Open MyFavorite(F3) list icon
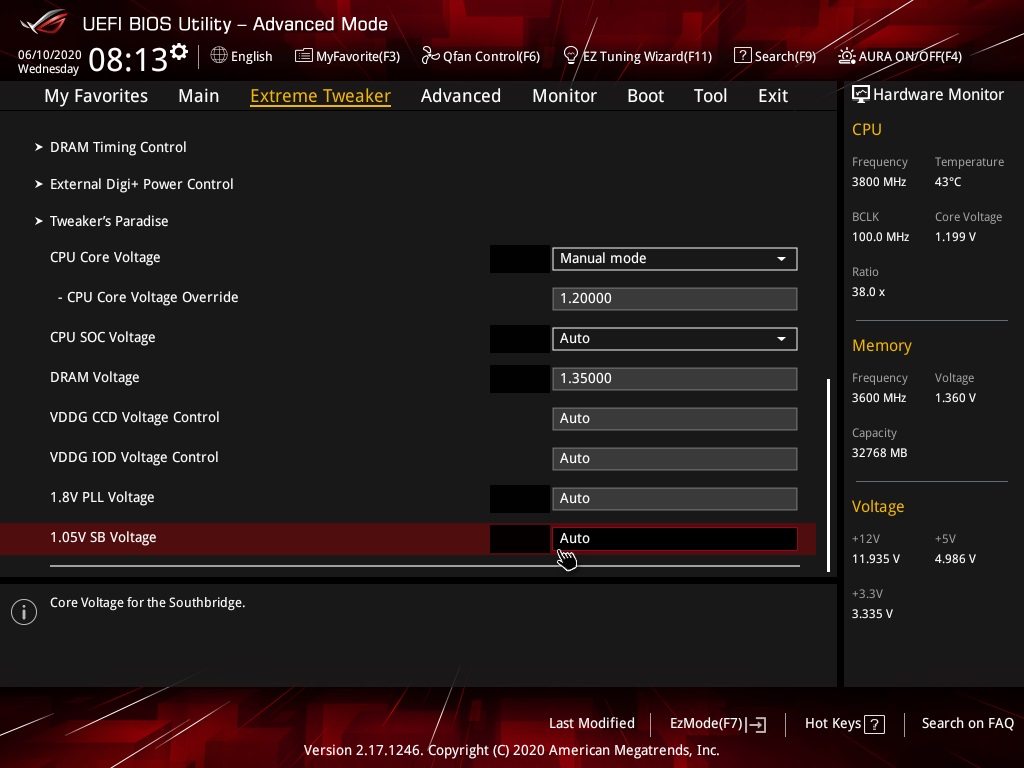 point(303,56)
